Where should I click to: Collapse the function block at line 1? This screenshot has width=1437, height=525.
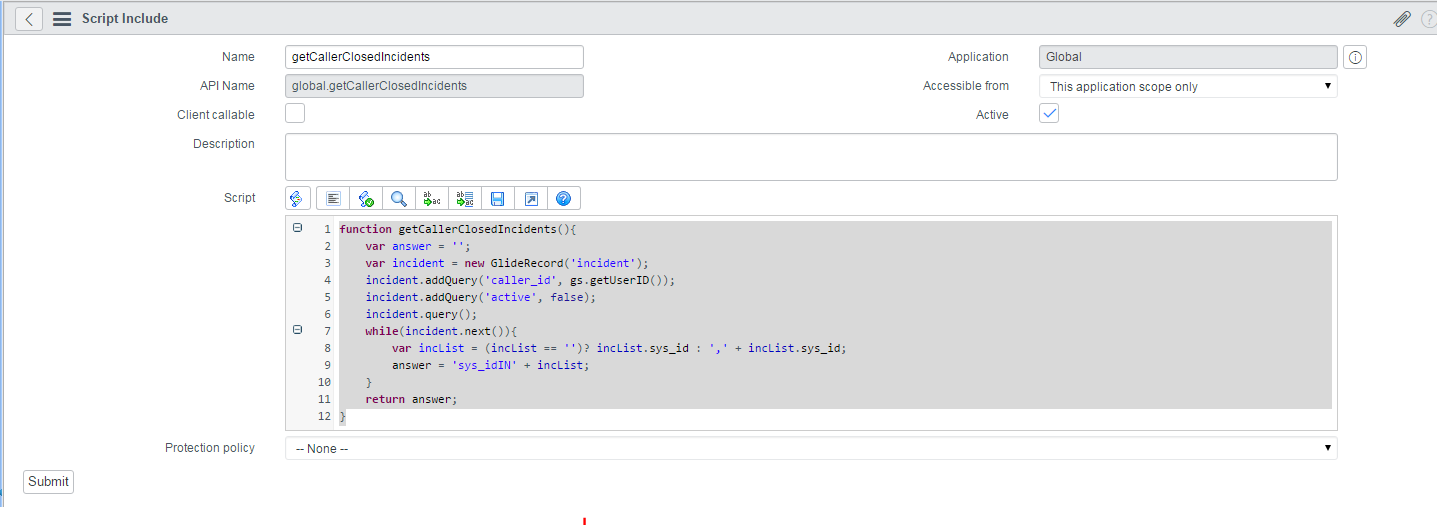[297, 228]
